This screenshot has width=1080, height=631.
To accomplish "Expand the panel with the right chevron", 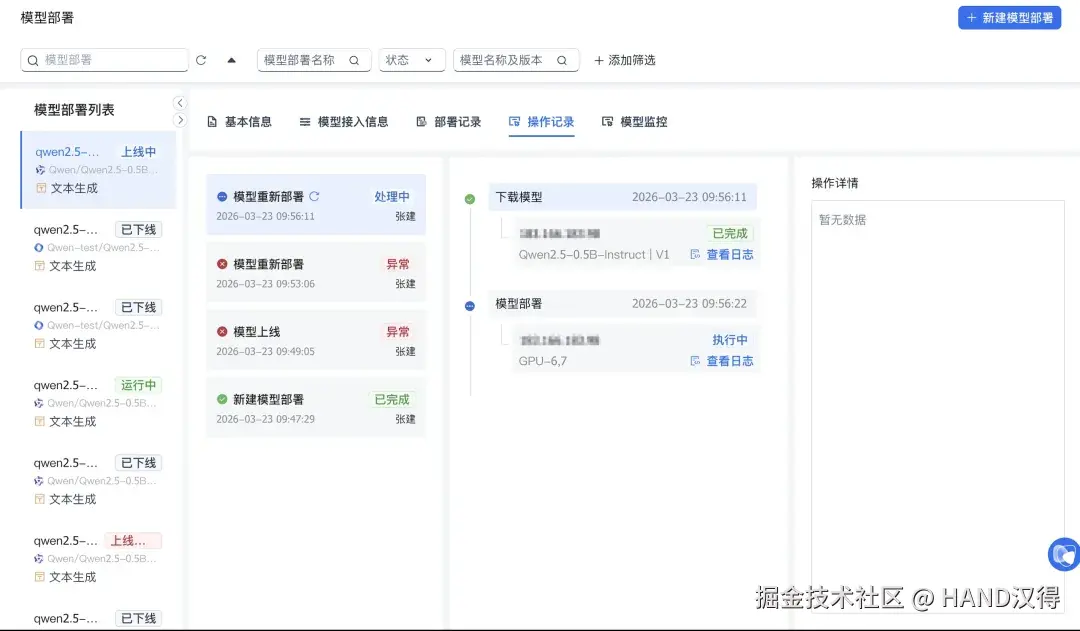I will [180, 120].
